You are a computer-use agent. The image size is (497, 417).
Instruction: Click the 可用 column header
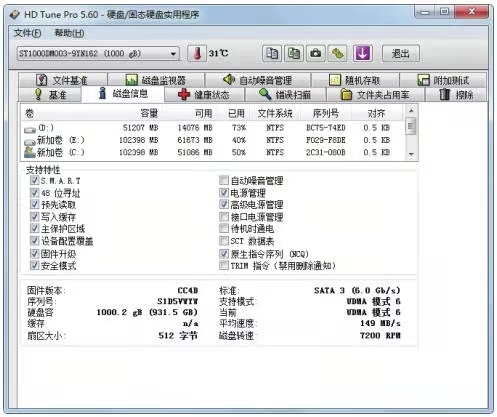click(203, 113)
